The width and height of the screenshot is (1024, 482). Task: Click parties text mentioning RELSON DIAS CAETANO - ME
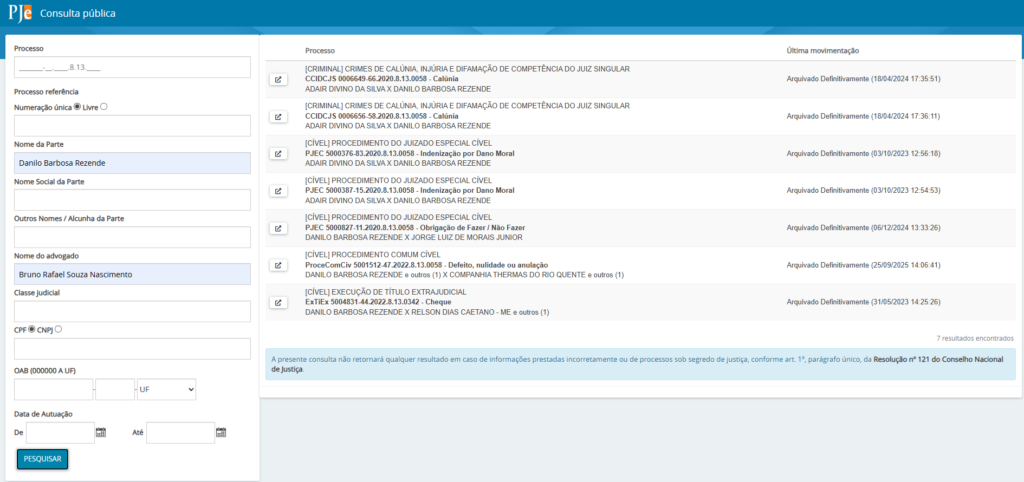click(x=427, y=312)
